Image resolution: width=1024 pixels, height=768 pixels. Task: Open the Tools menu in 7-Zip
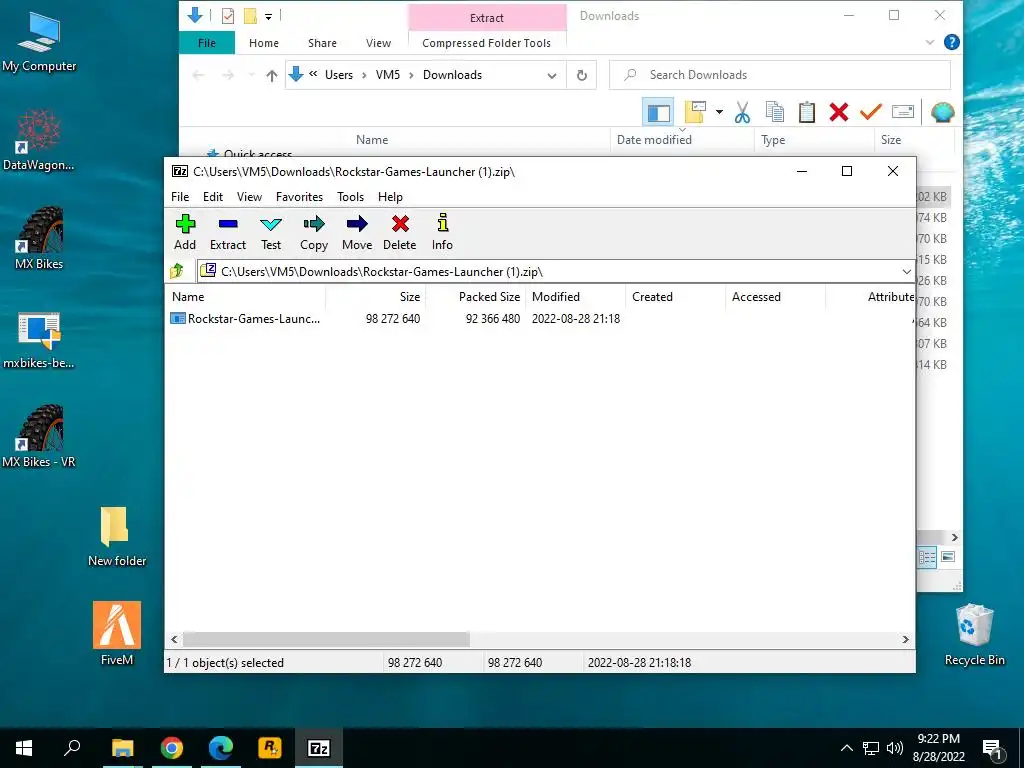pyautogui.click(x=351, y=197)
